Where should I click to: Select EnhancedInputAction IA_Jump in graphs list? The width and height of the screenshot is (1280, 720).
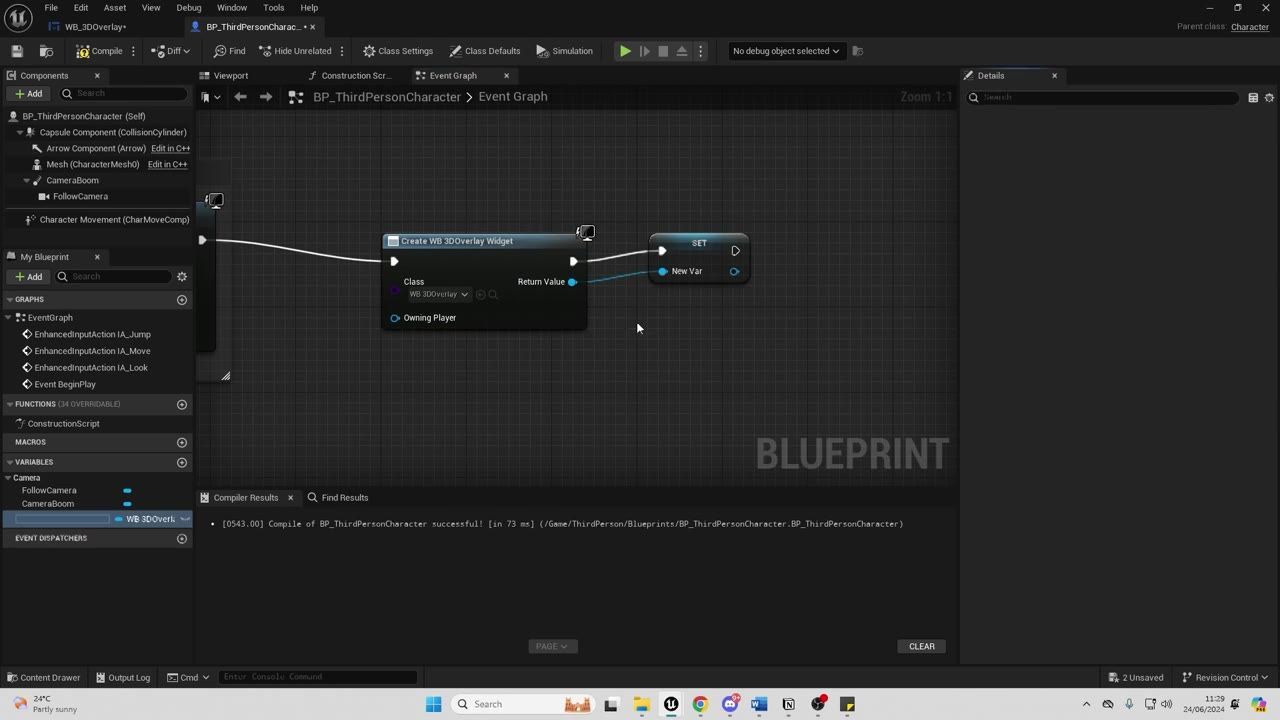click(x=92, y=334)
